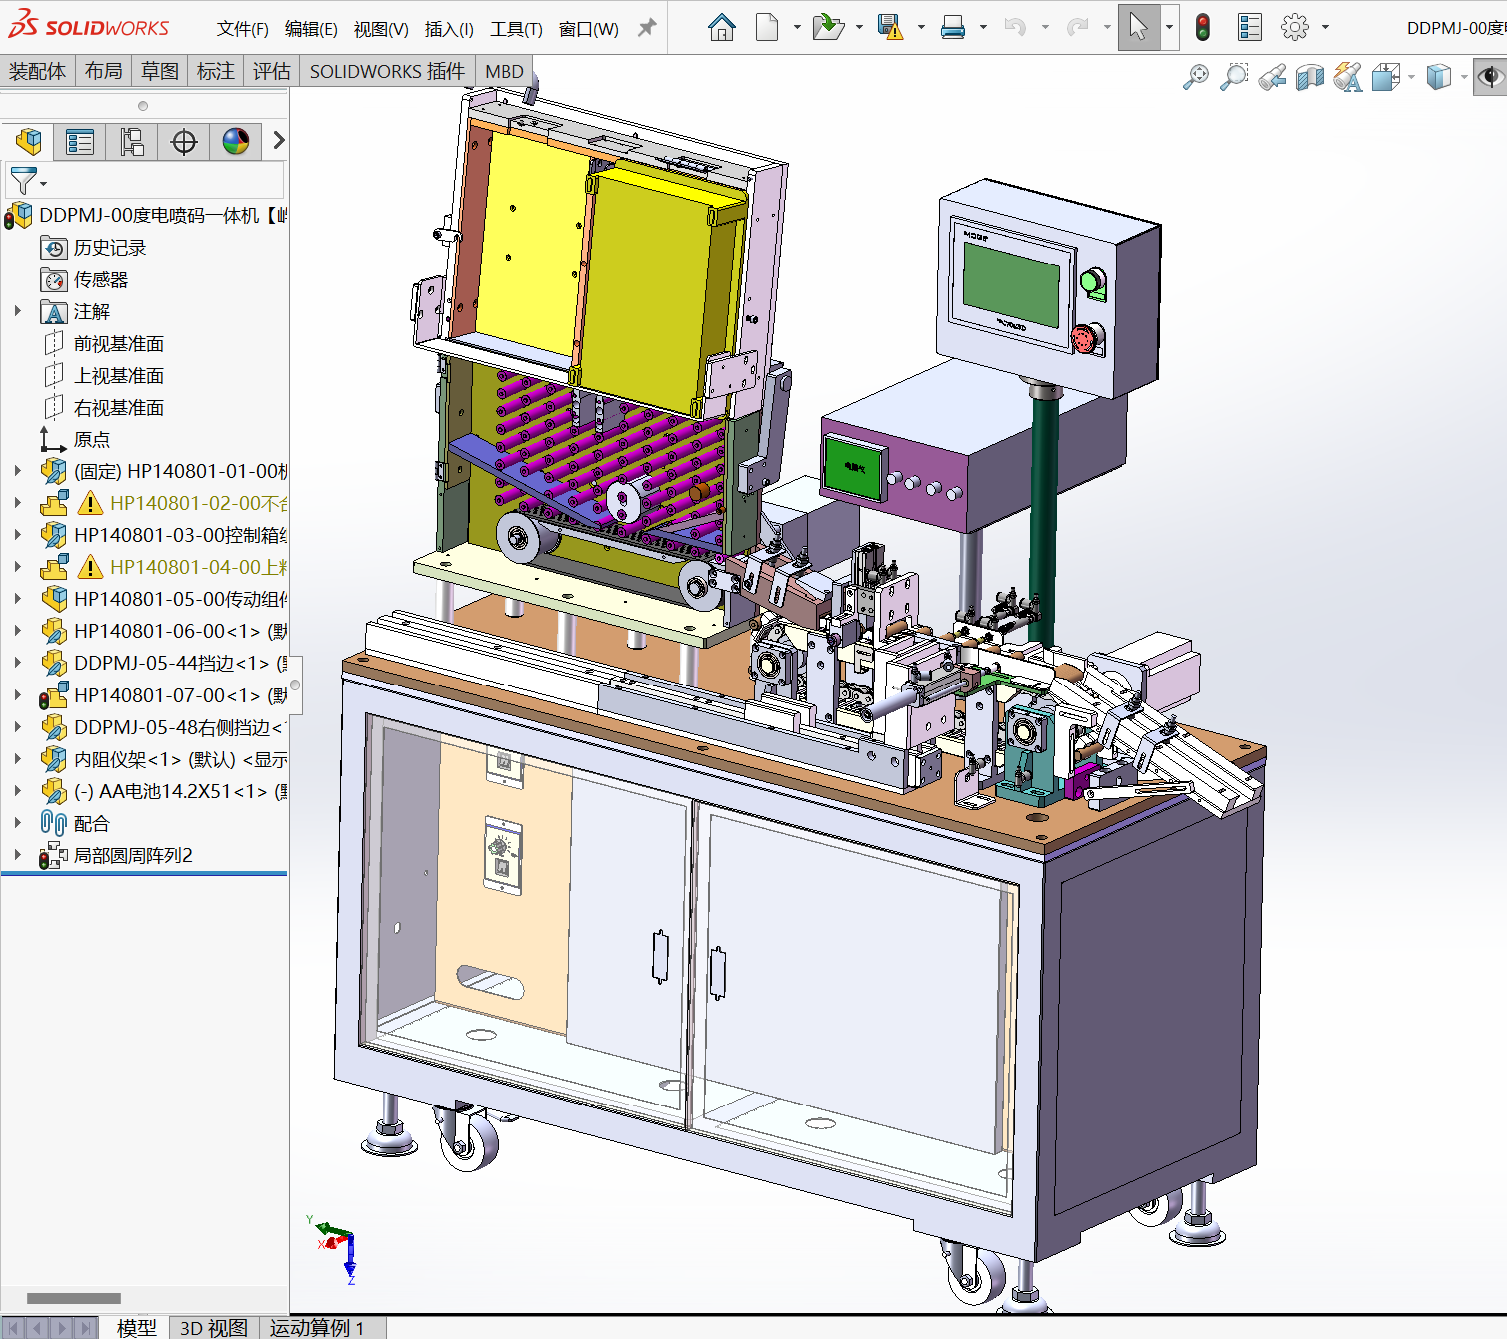Expand HP140801-01-00 fixed component
Viewport: 1507px width, 1339px height.
point(17,471)
